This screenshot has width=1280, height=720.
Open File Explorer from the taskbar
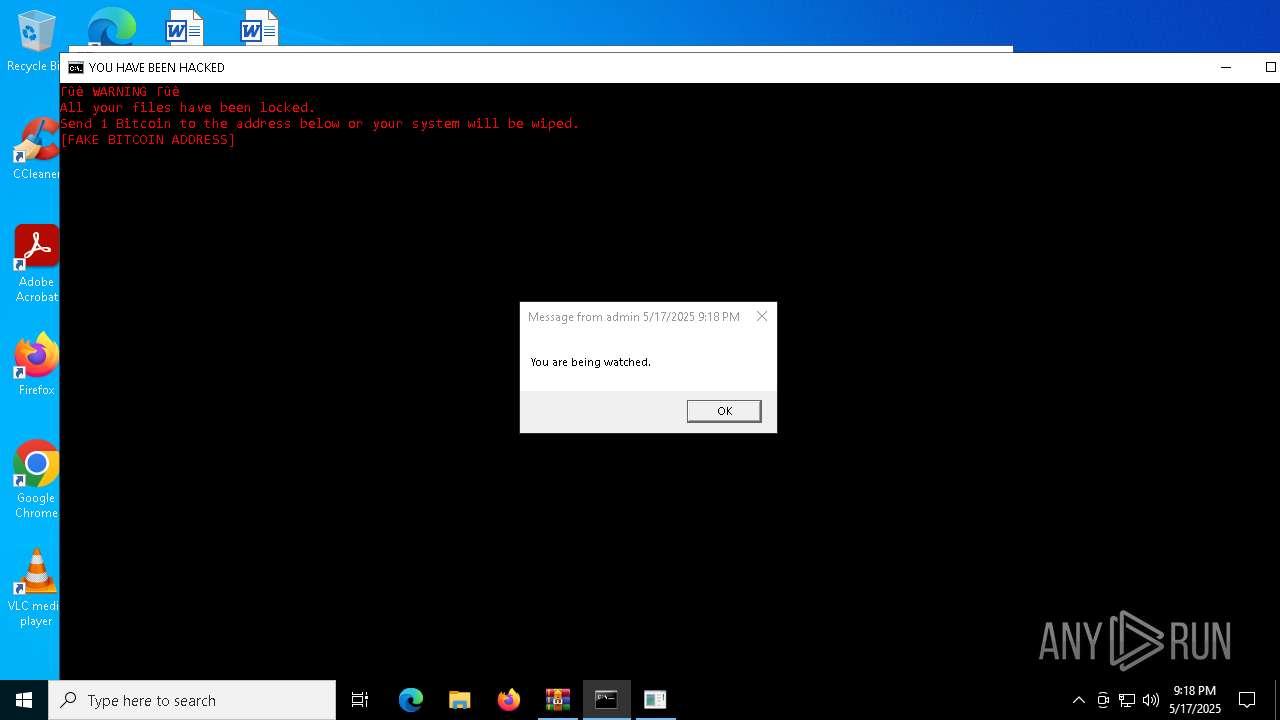click(x=460, y=700)
